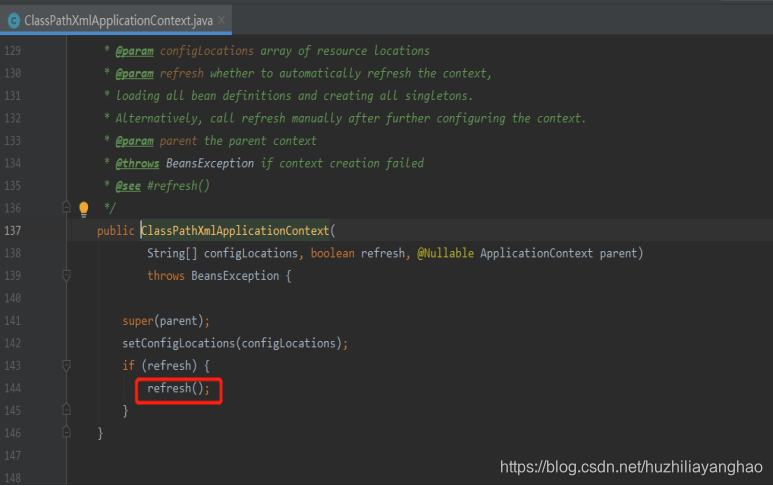Image resolution: width=773 pixels, height=486 pixels.
Task: Click the 'ApplicationContext parent' parameter
Action: coord(560,253)
